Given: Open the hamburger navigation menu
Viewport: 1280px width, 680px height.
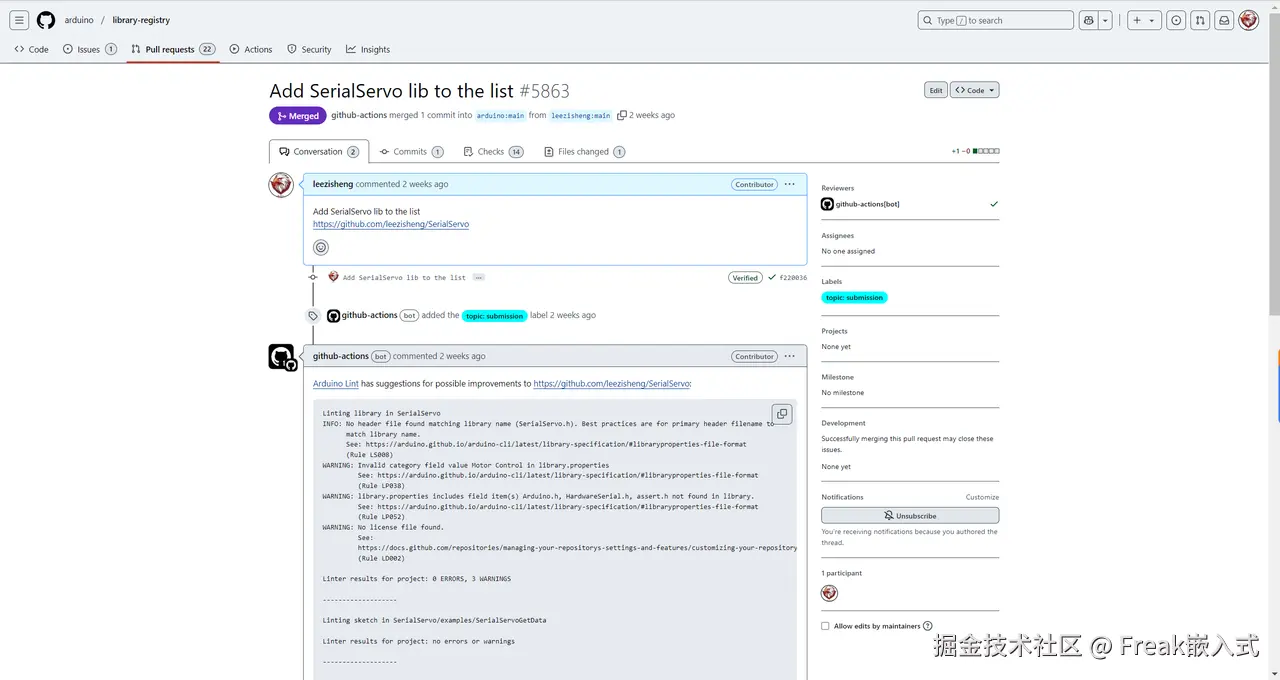Looking at the screenshot, I should coord(19,20).
